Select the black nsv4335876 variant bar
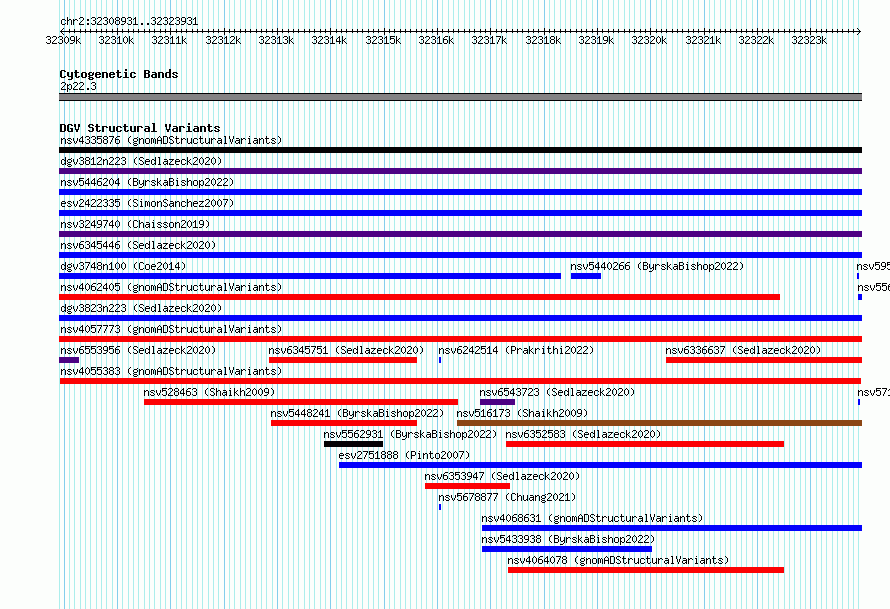890x609 pixels. [460, 150]
